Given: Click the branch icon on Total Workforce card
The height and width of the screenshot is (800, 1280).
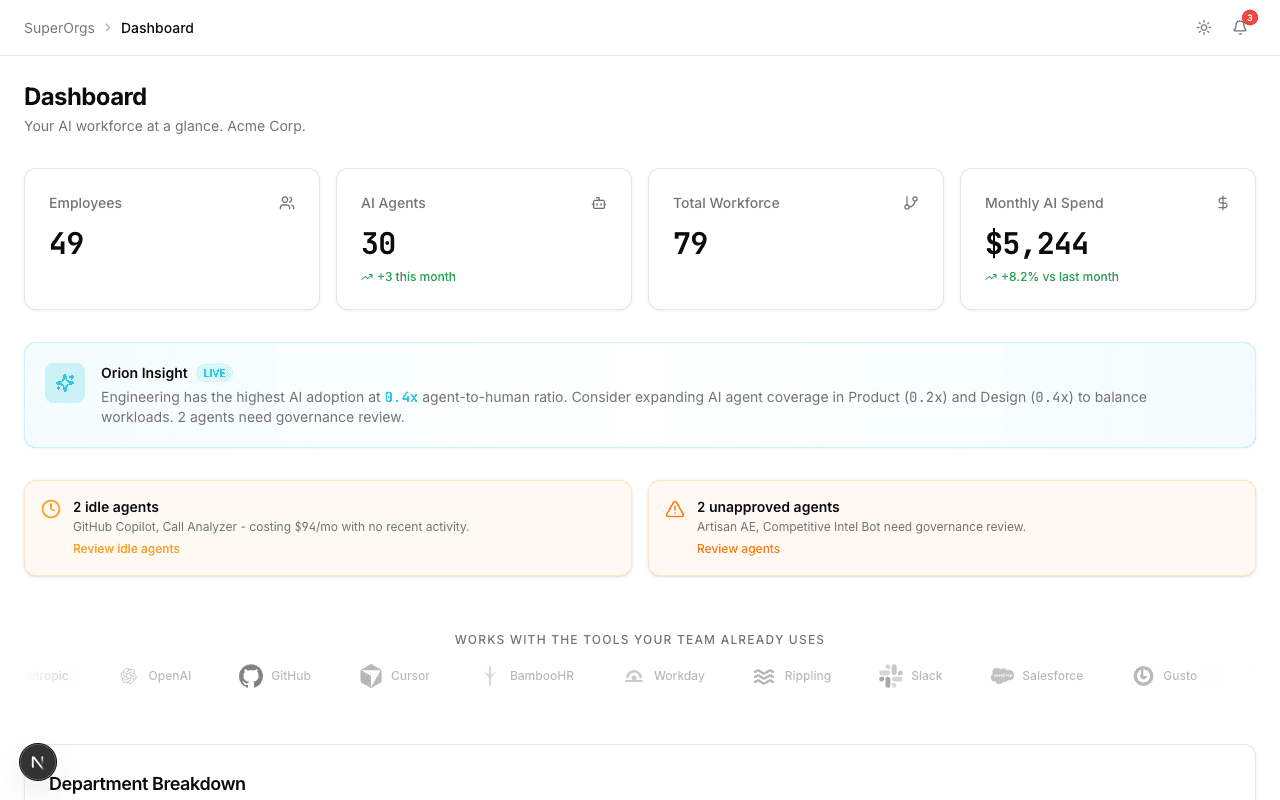Looking at the screenshot, I should point(910,202).
